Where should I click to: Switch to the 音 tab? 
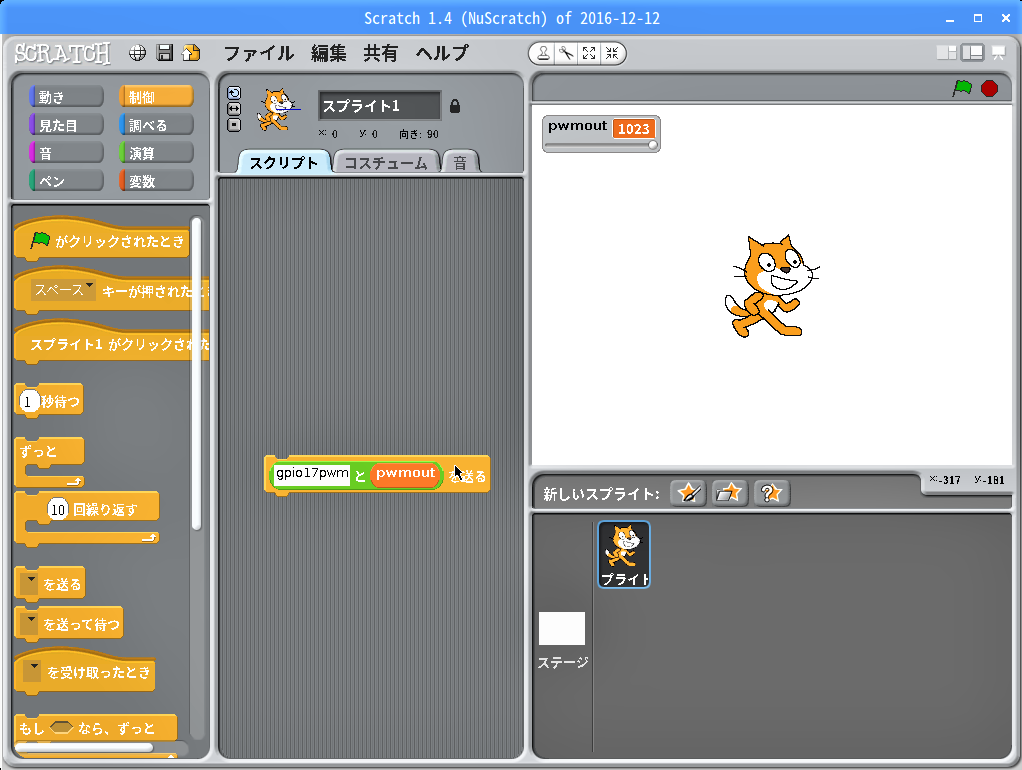(460, 162)
